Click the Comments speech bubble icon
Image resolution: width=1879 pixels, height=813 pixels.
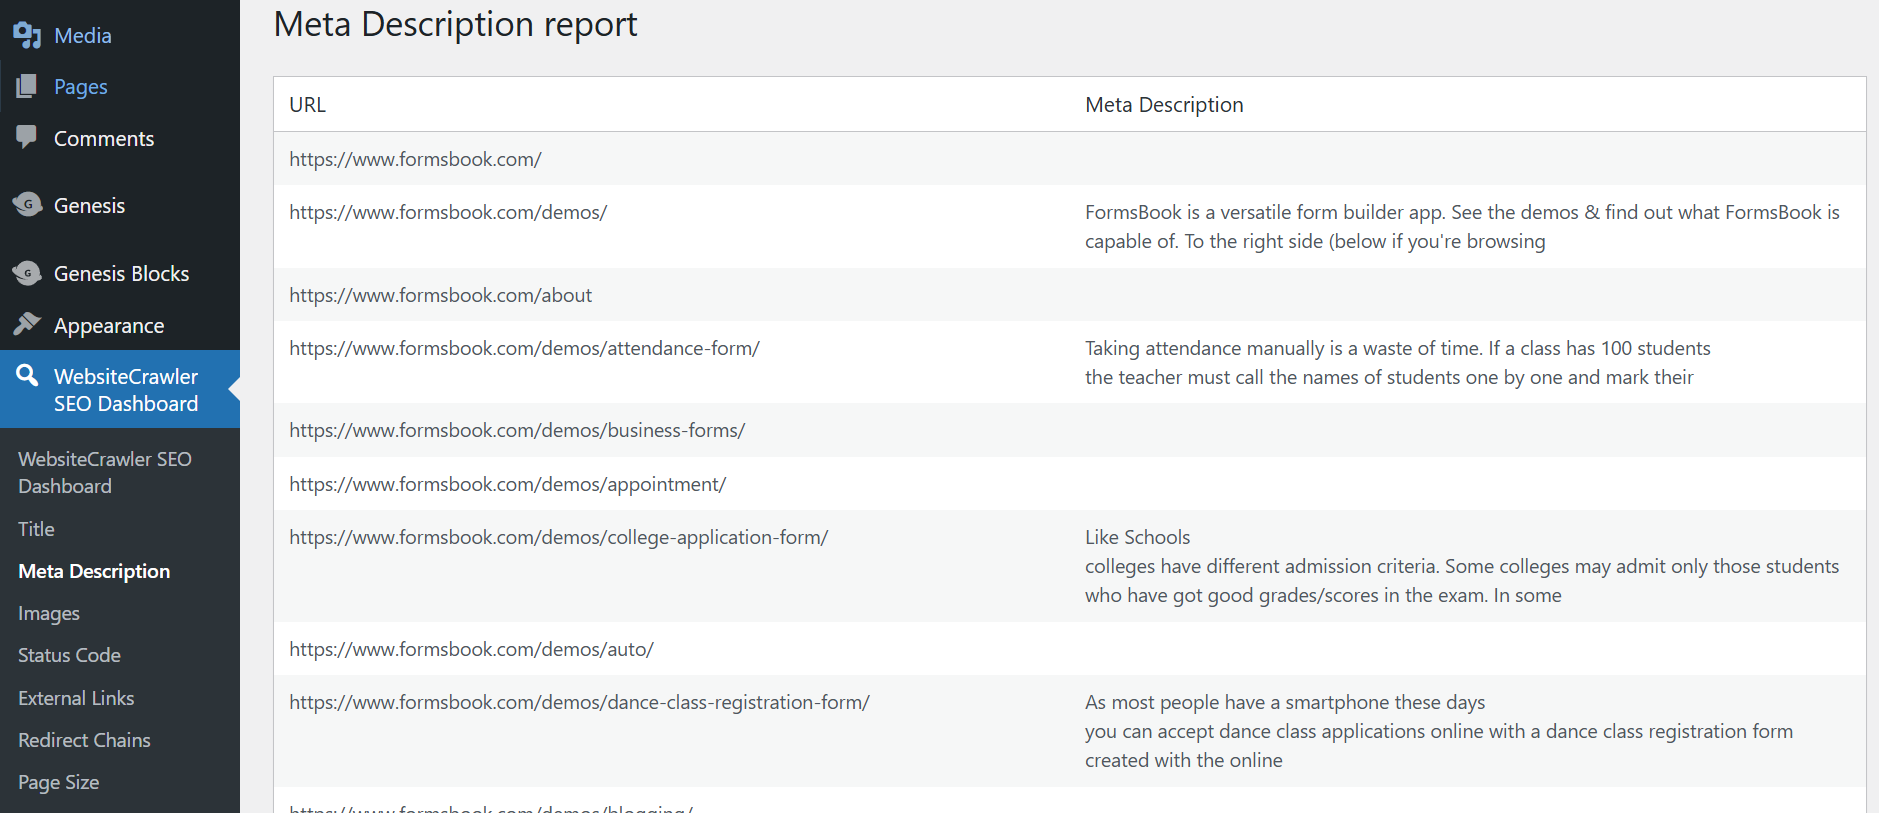click(27, 137)
